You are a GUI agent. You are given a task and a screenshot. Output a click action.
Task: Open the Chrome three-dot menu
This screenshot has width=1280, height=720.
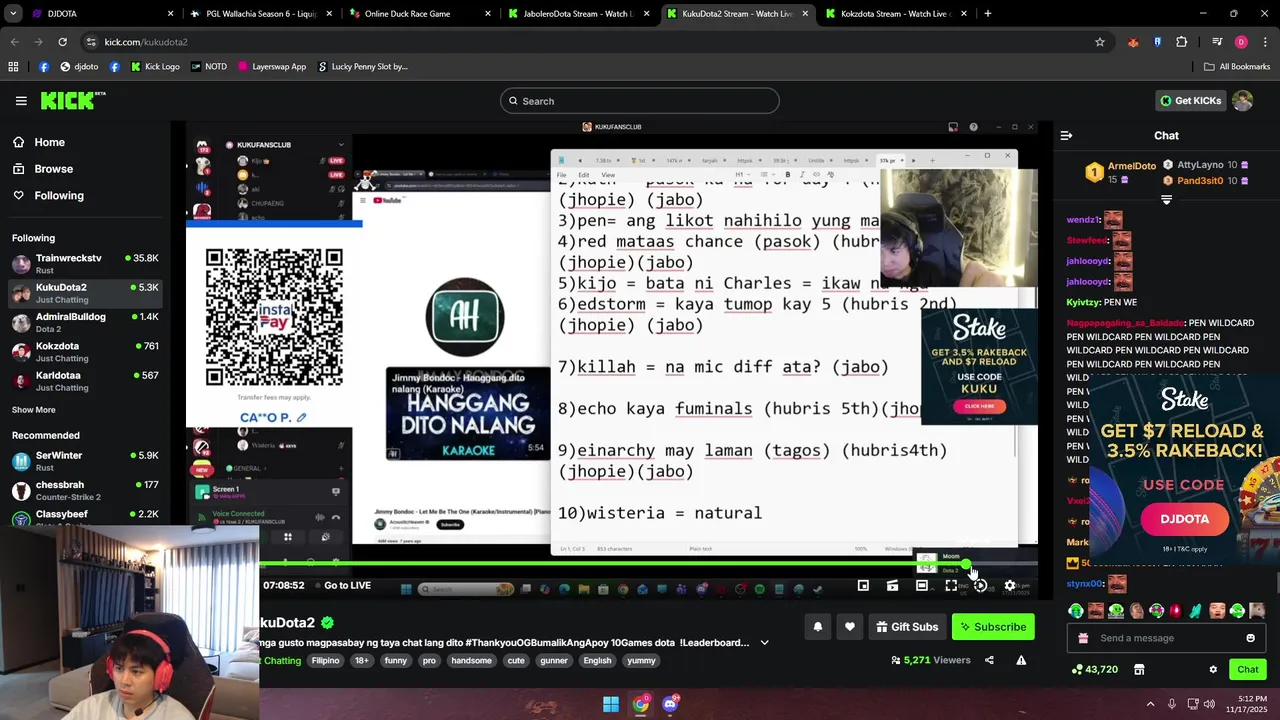point(1265,42)
